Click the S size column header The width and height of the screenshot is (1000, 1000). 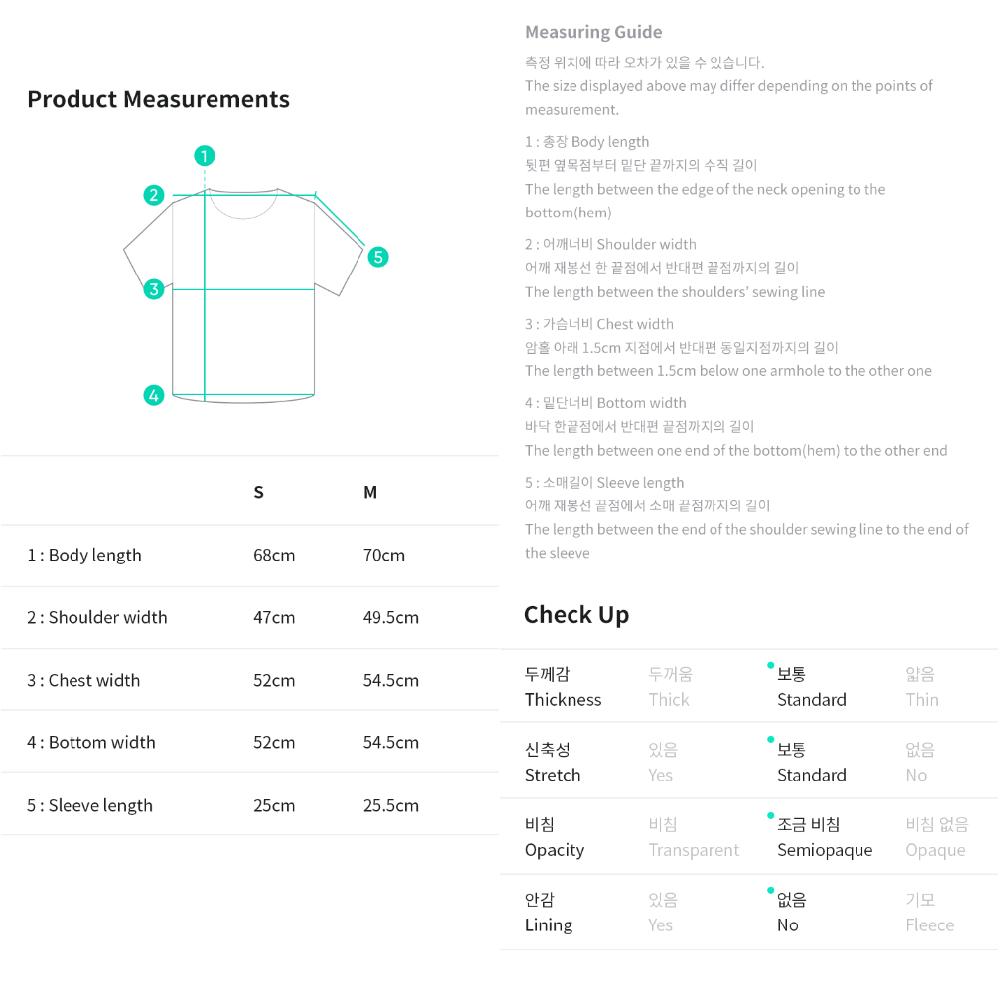pos(258,492)
